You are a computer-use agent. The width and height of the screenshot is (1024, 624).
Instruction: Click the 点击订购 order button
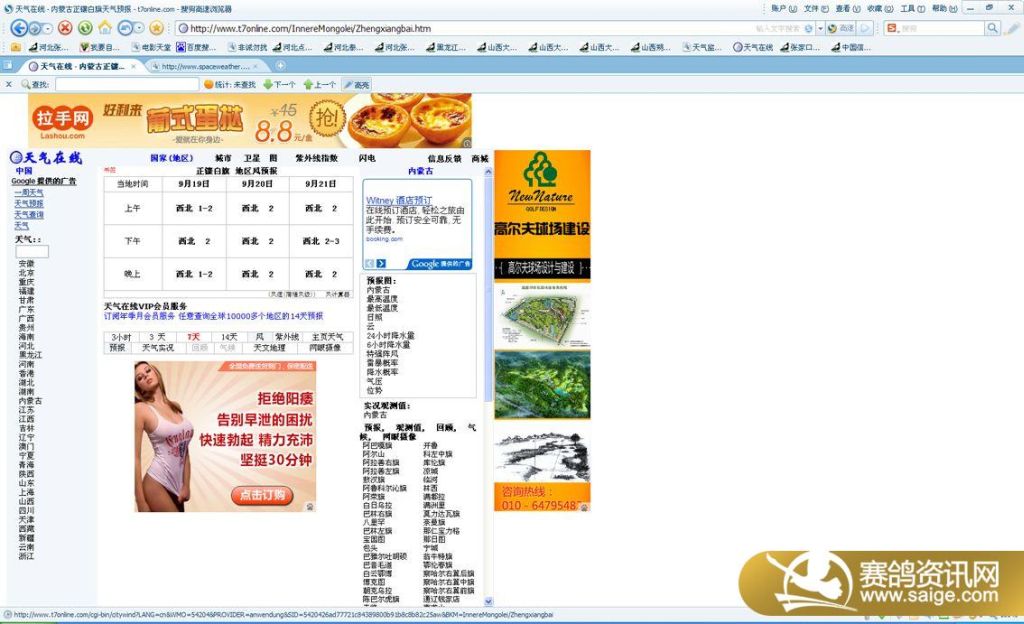coord(263,494)
